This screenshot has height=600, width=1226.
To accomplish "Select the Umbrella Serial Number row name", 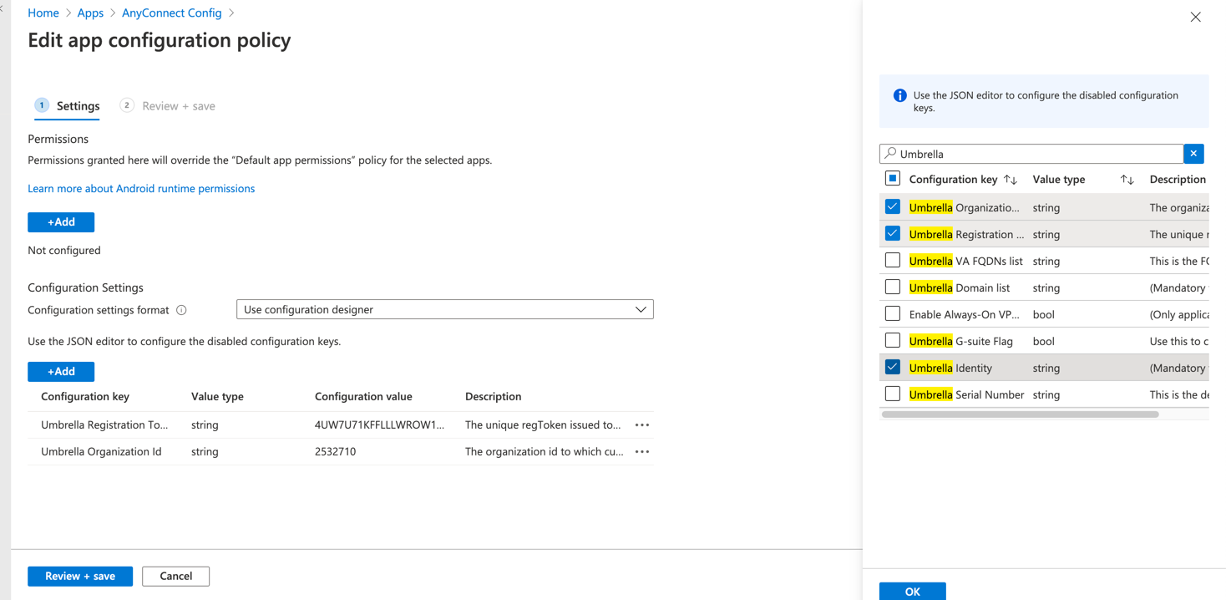I will pyautogui.click(x=967, y=395).
